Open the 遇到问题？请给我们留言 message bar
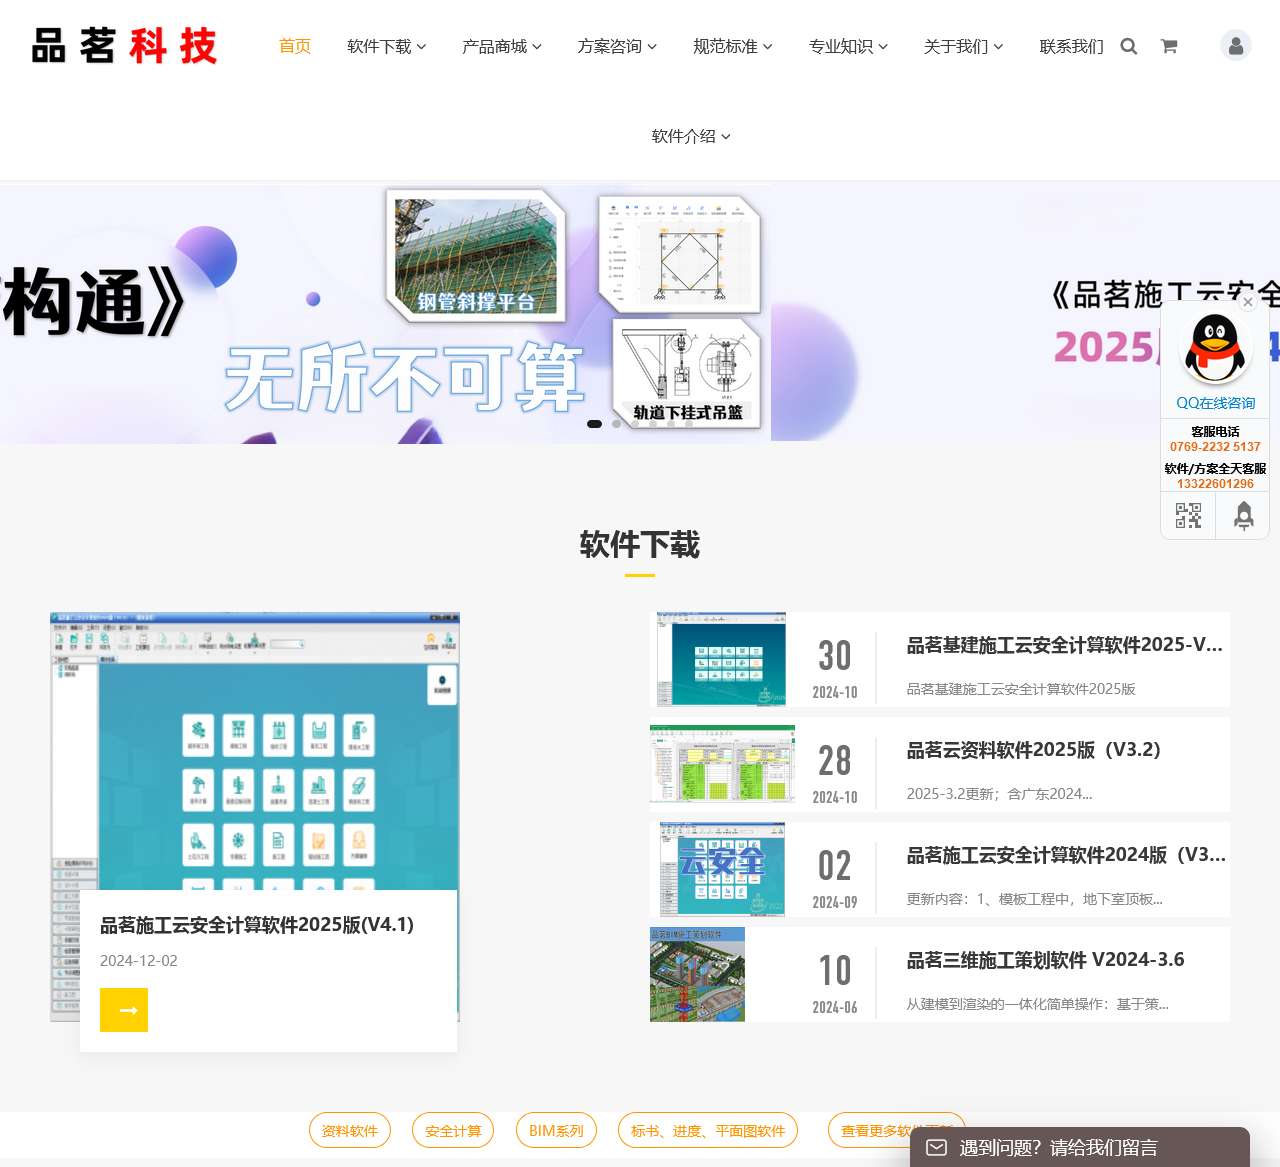This screenshot has width=1280, height=1167. tap(1080, 1147)
